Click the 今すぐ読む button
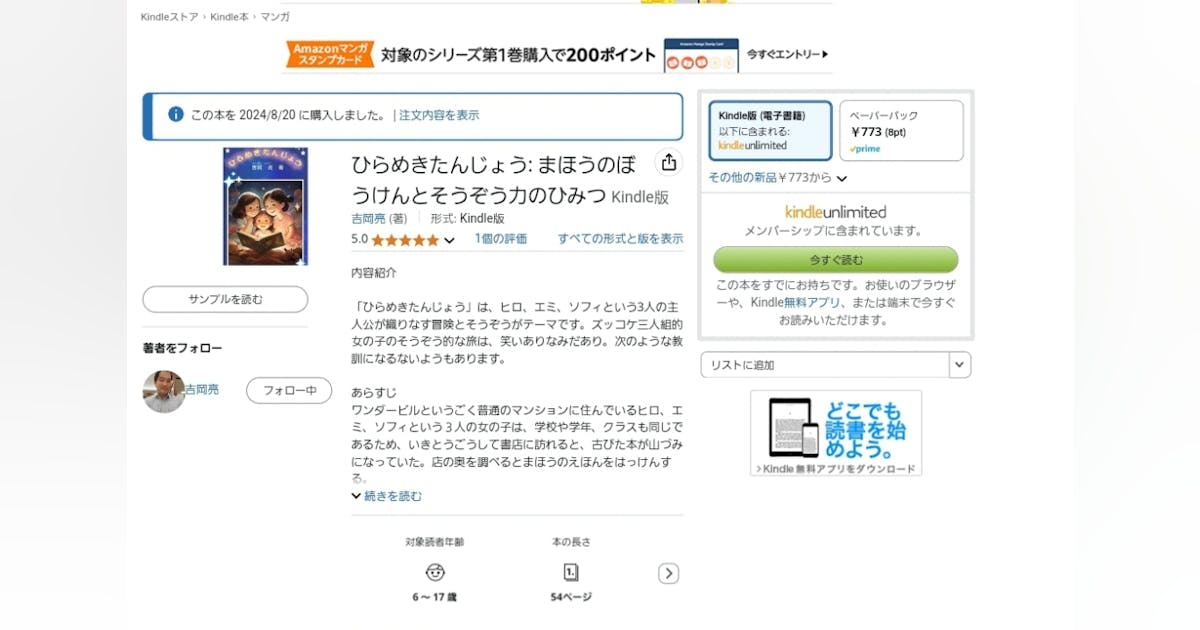This screenshot has height=630, width=1200. click(x=836, y=260)
